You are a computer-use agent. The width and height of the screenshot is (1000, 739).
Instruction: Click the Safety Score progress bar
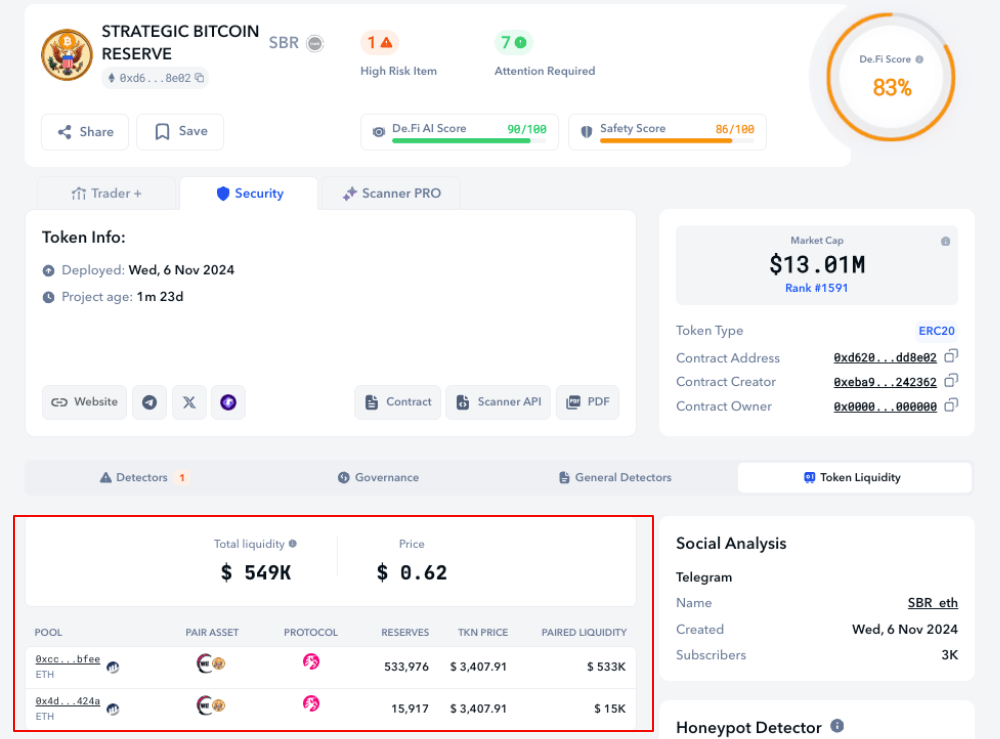[x=667, y=141]
